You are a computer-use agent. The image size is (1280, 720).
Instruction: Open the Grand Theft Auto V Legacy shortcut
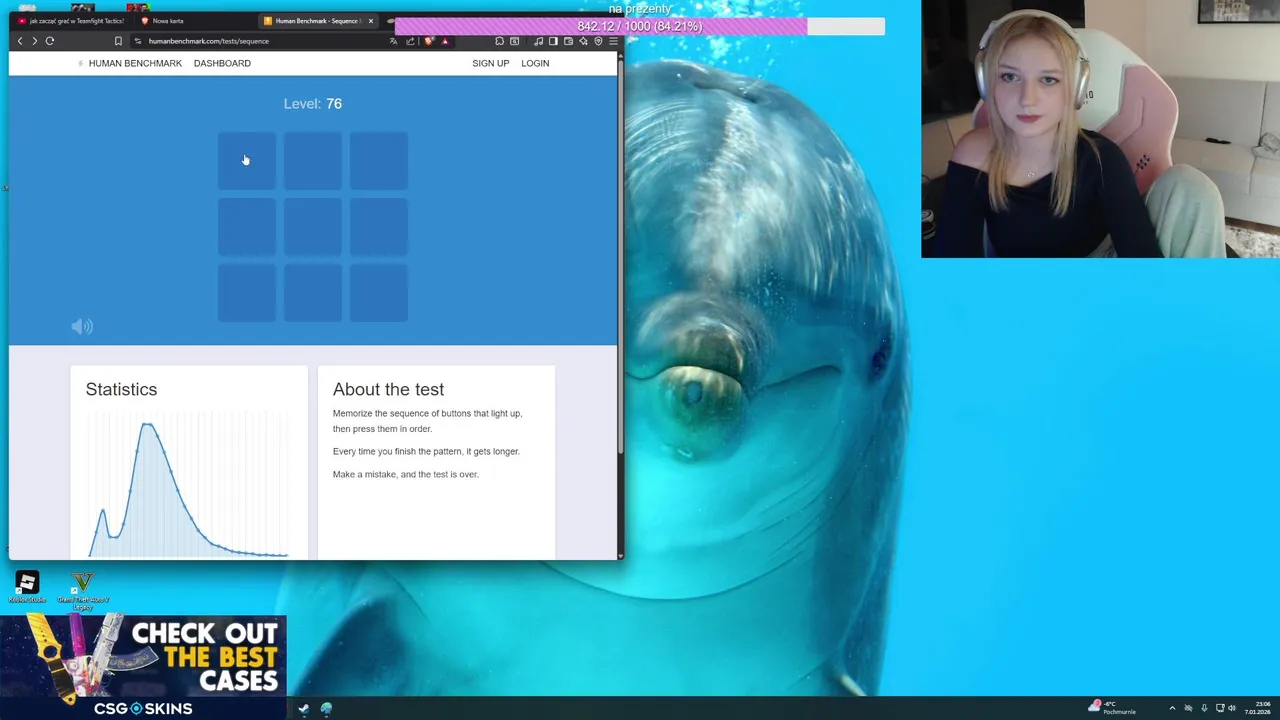pyautogui.click(x=83, y=590)
